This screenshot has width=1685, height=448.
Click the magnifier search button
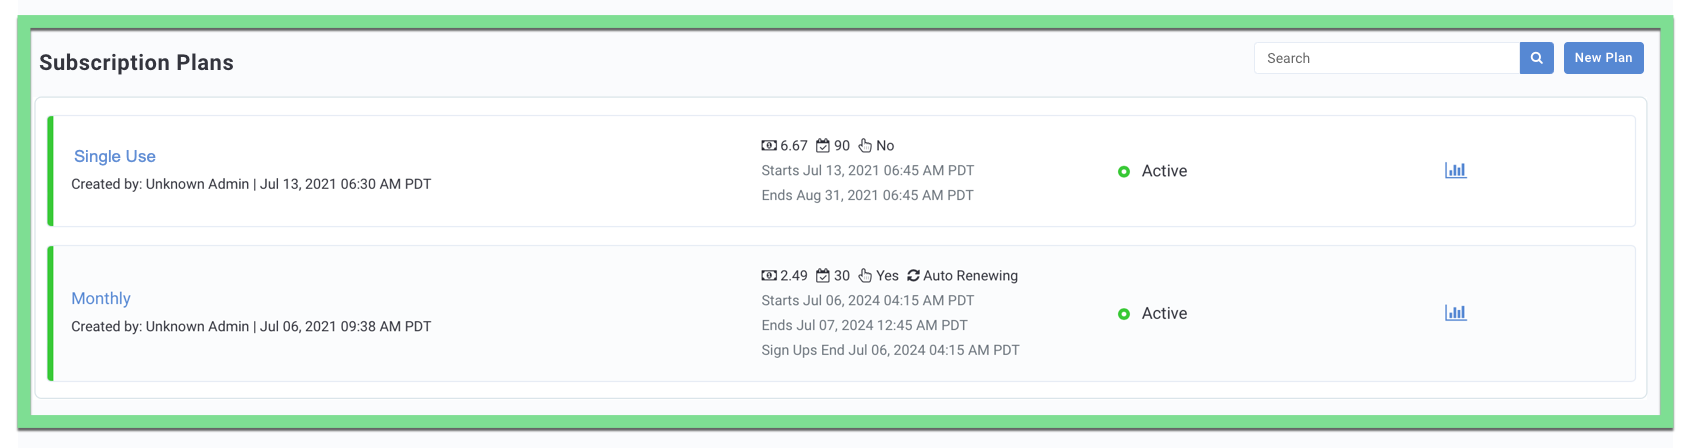[x=1536, y=58]
